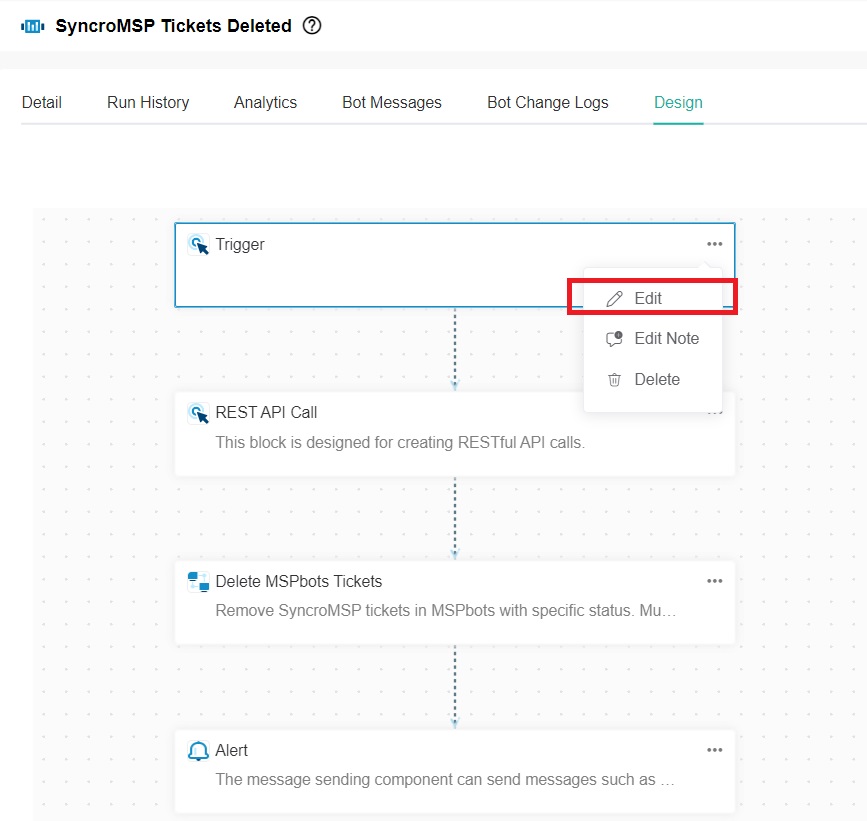Screen dimensions: 867x821
Task: Switch to the Bot Messages tab
Action: coord(392,102)
